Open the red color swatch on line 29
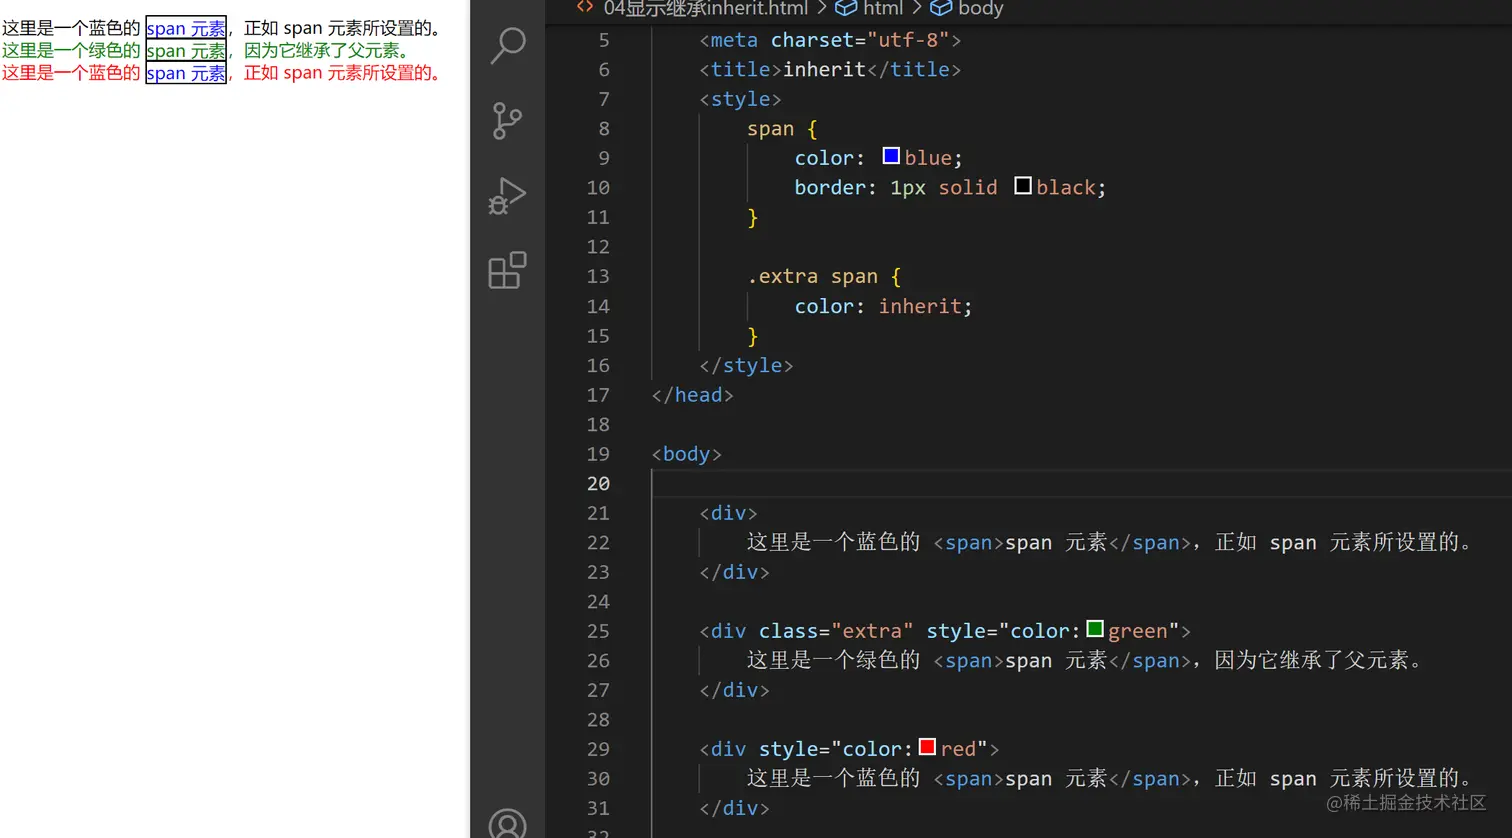Image resolution: width=1512 pixels, height=838 pixels. 927,747
